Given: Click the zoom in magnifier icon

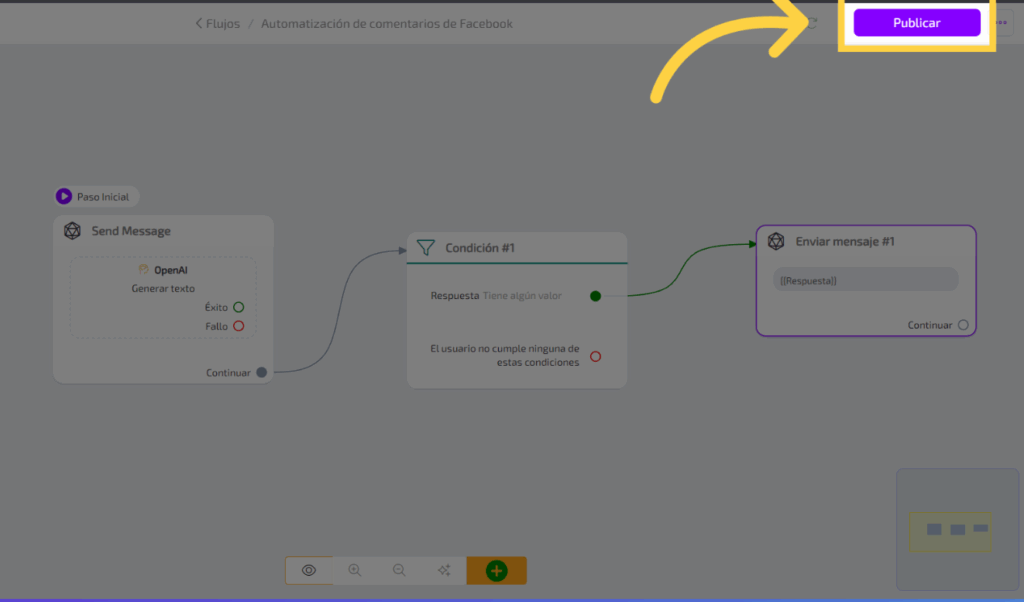Looking at the screenshot, I should (354, 570).
